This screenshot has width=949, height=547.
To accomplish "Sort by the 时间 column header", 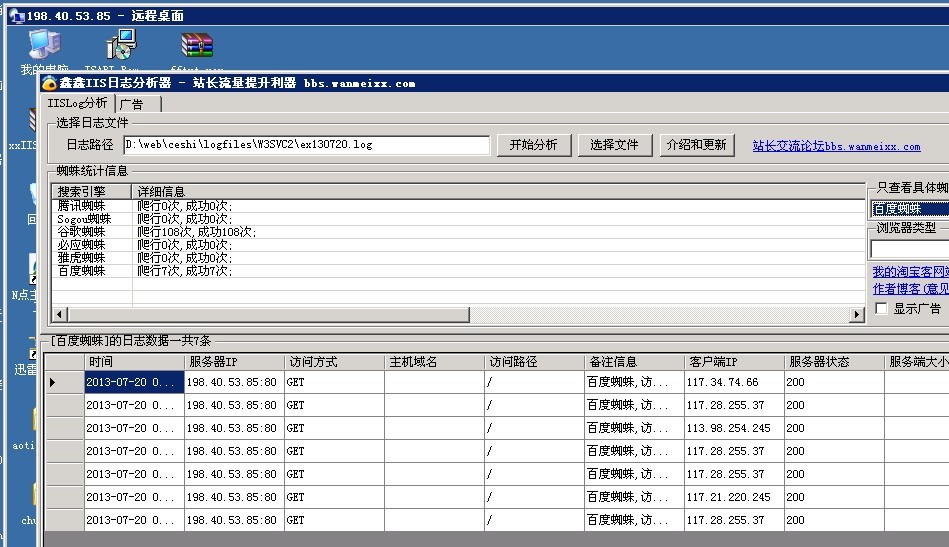I will coord(134,362).
